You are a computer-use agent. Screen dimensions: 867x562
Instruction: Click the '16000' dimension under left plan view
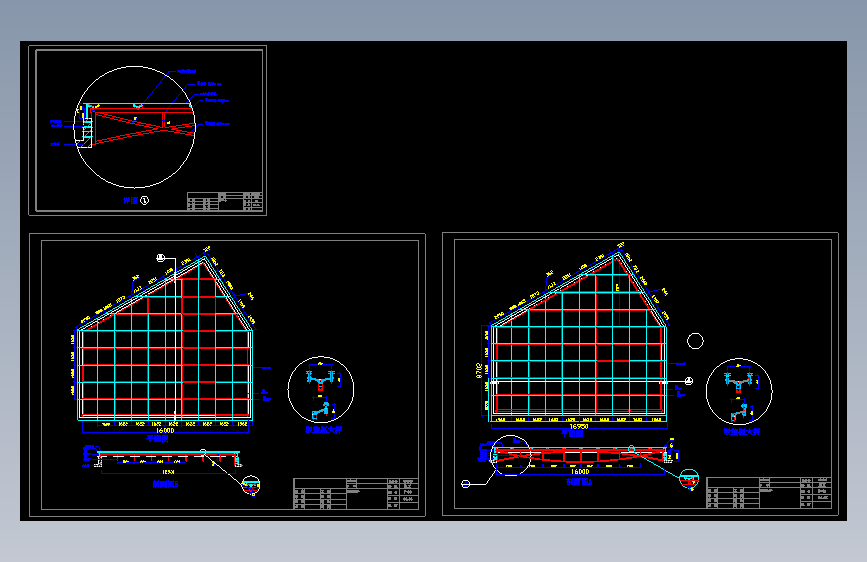click(165, 430)
